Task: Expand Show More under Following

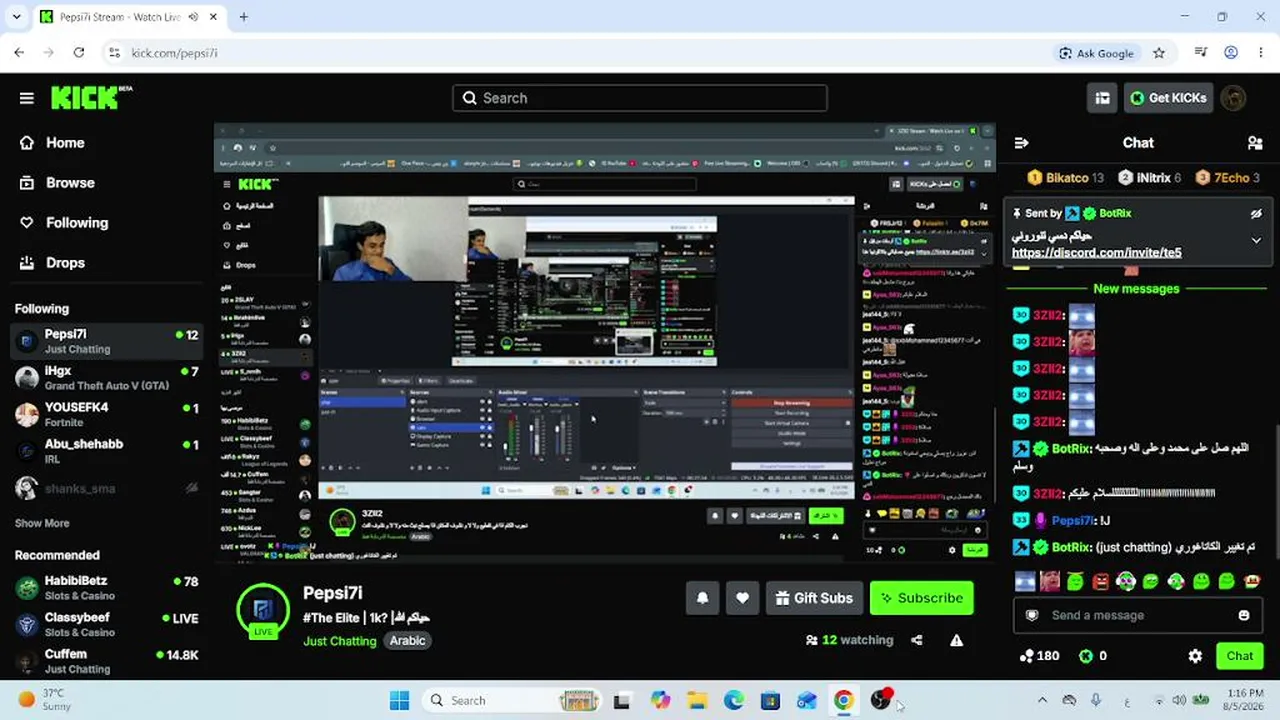Action: (42, 523)
